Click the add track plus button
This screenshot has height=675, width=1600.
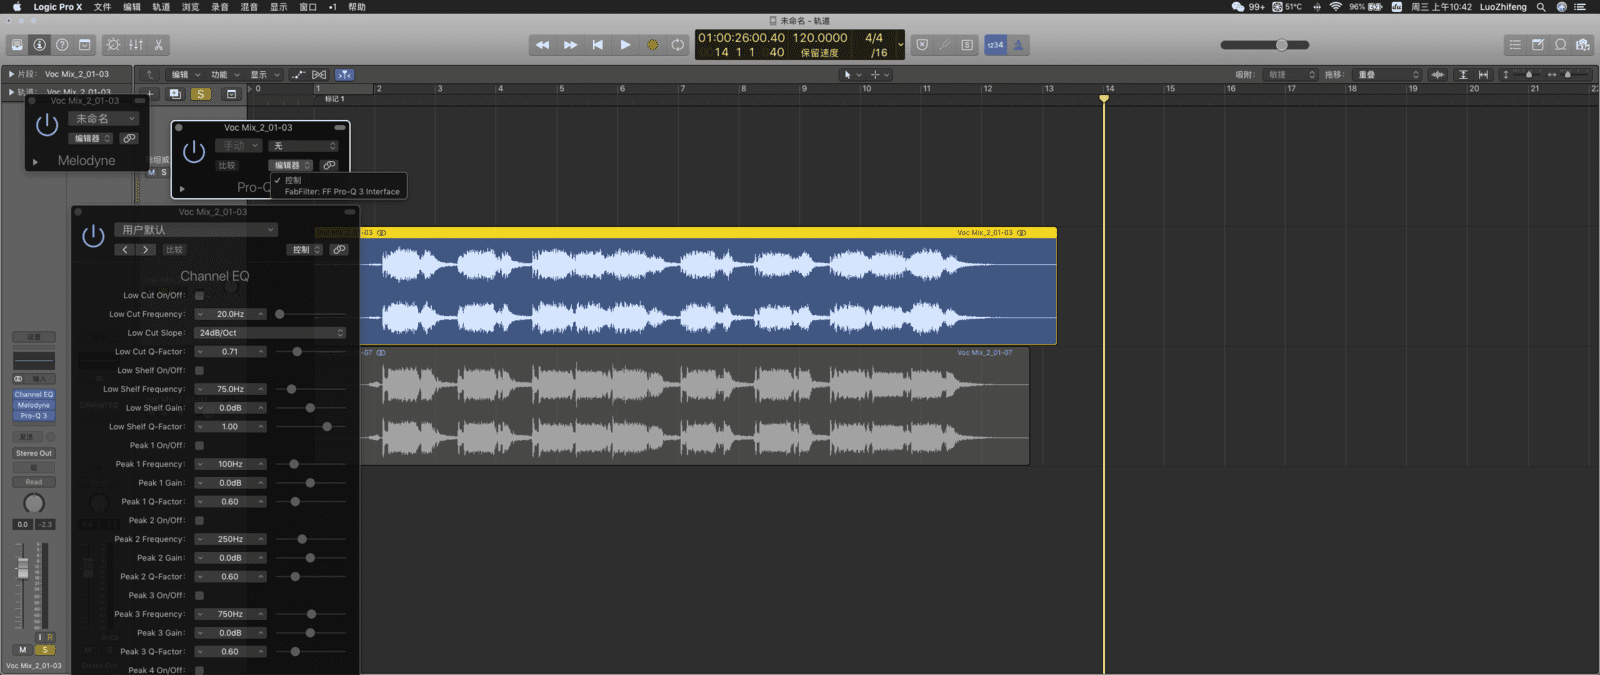click(x=150, y=94)
